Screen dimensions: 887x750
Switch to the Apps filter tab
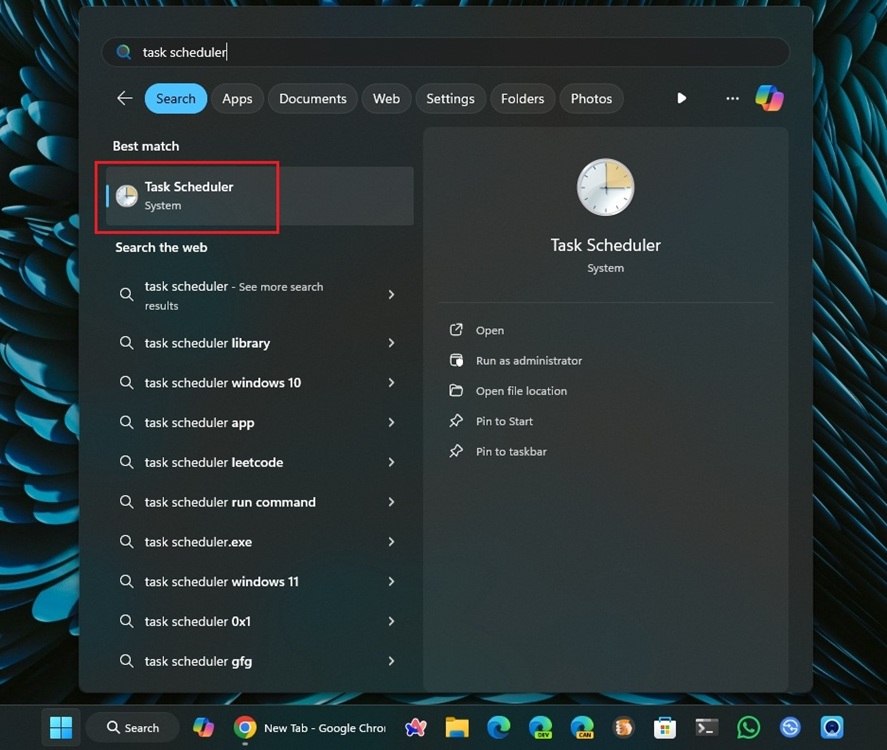point(237,98)
